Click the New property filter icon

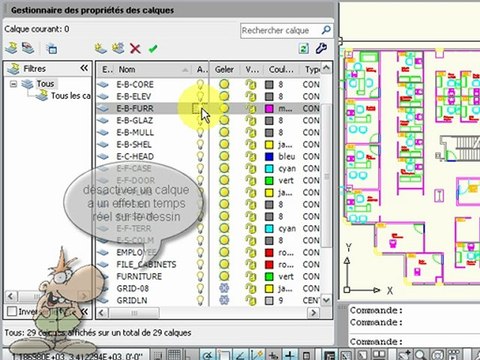coord(12,49)
